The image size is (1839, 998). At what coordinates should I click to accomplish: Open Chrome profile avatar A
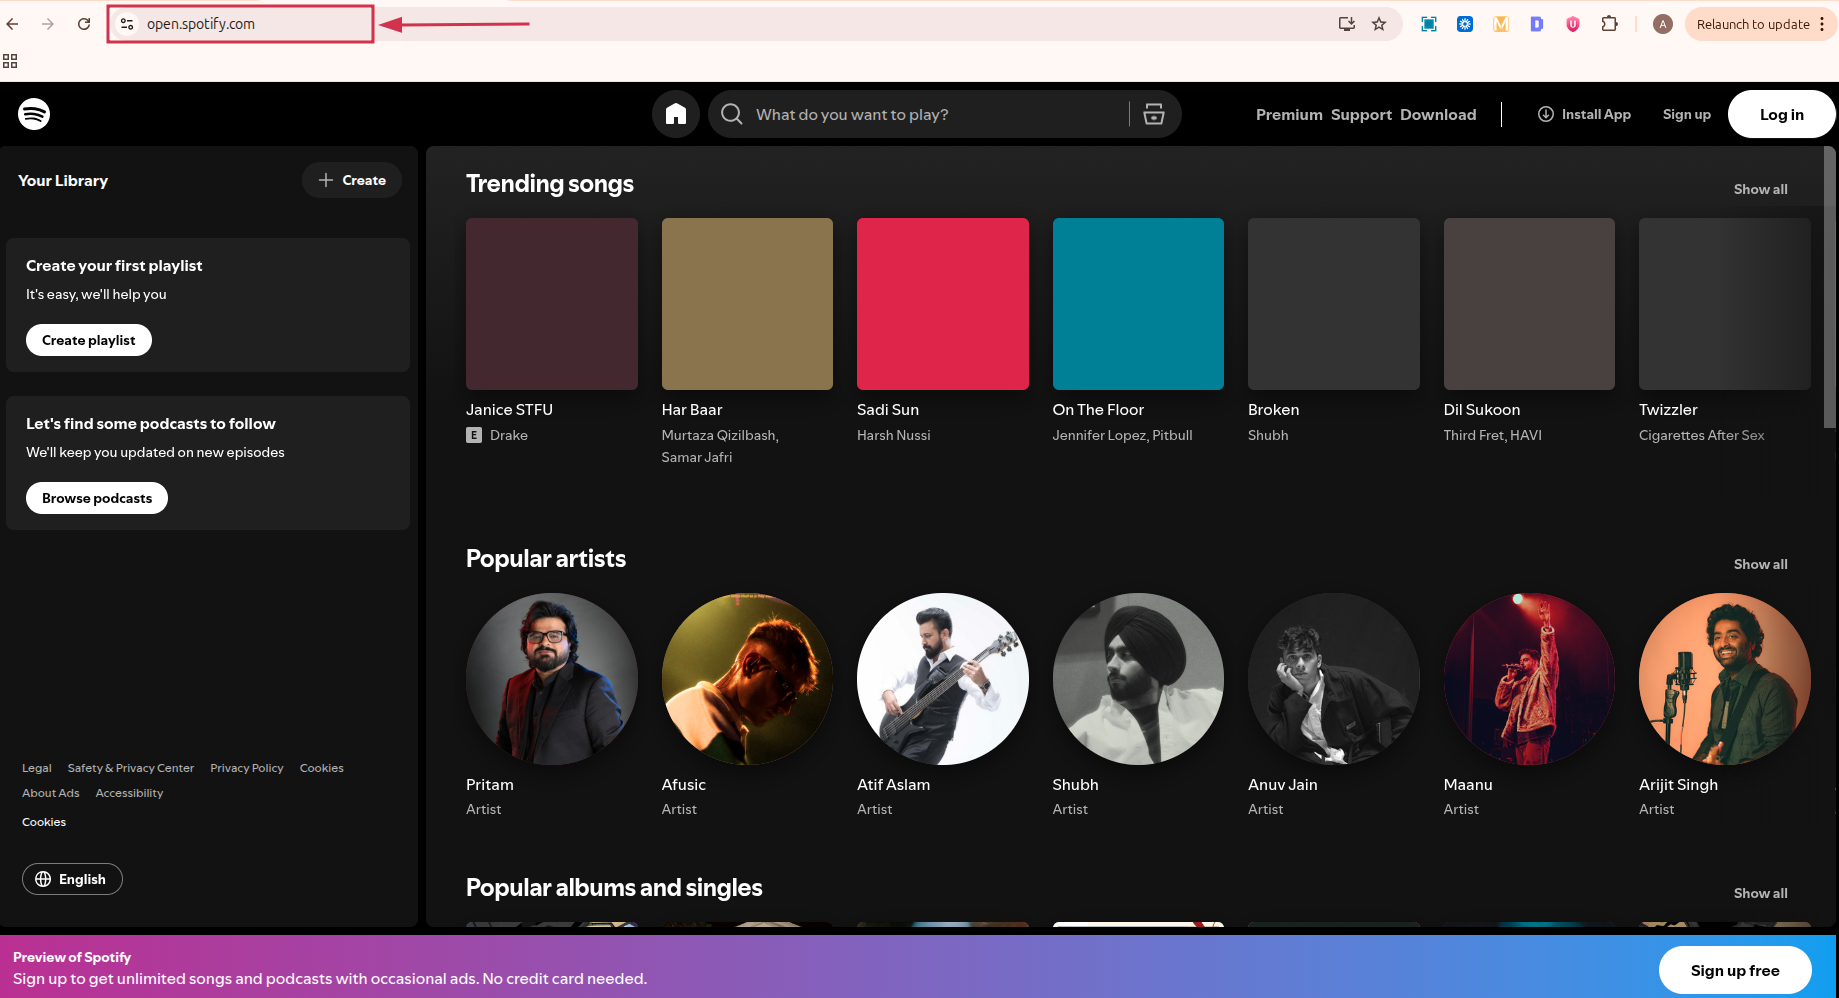tap(1663, 24)
